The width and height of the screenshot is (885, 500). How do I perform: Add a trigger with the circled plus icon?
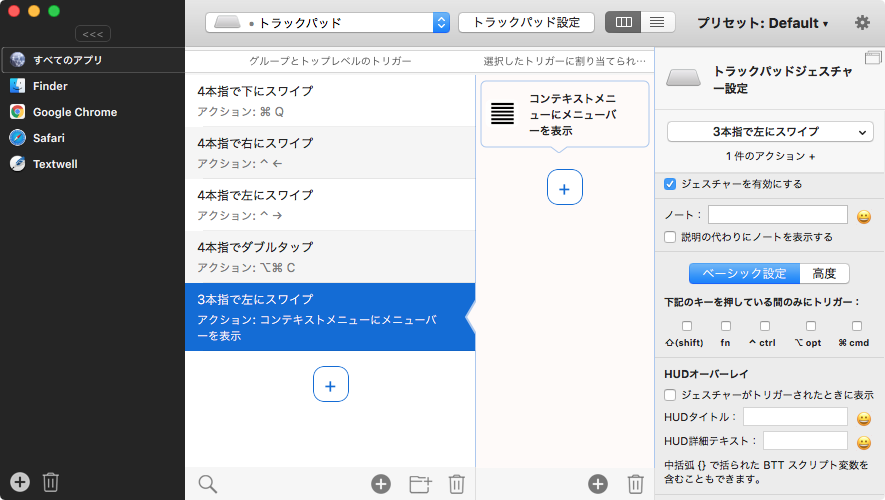(381, 484)
